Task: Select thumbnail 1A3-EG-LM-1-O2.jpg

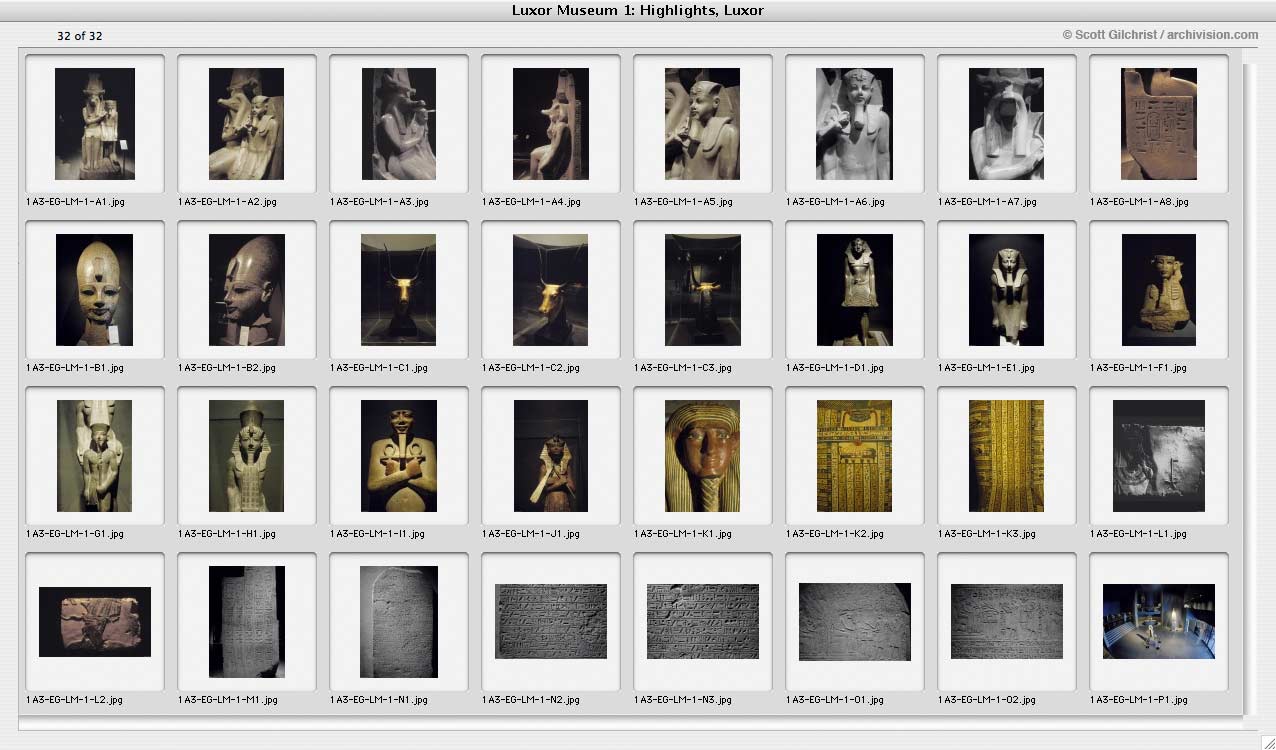Action: pyautogui.click(x=1007, y=621)
